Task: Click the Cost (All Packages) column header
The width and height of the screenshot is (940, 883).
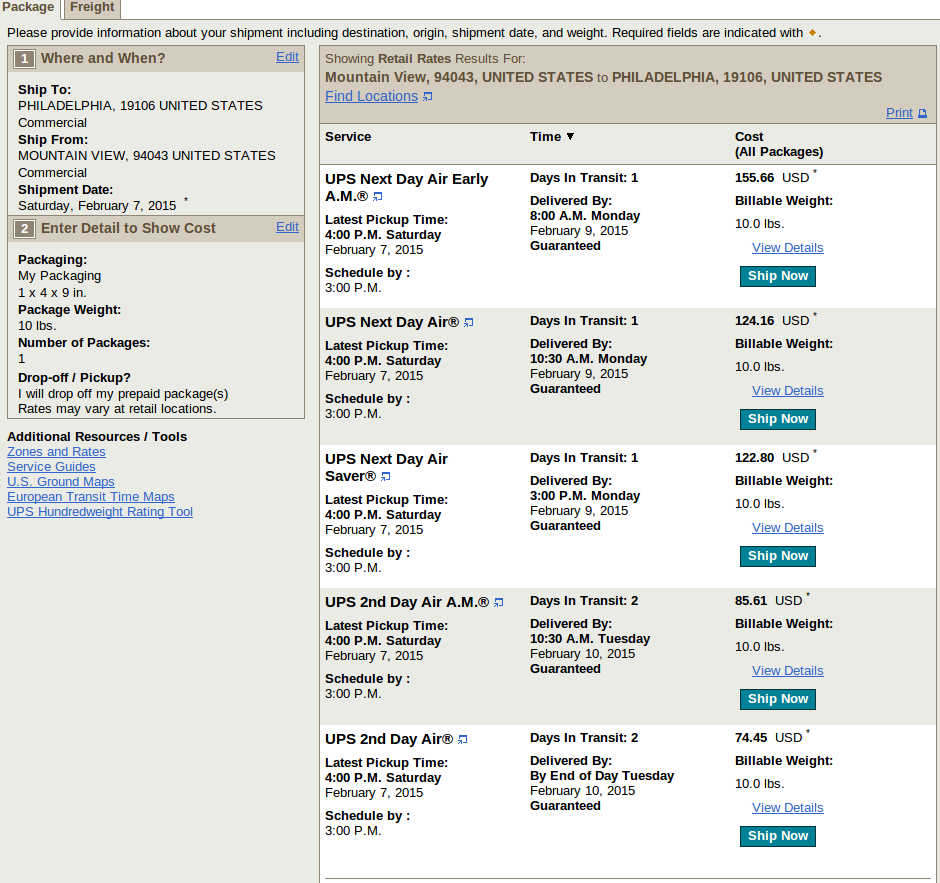Action: 779,144
